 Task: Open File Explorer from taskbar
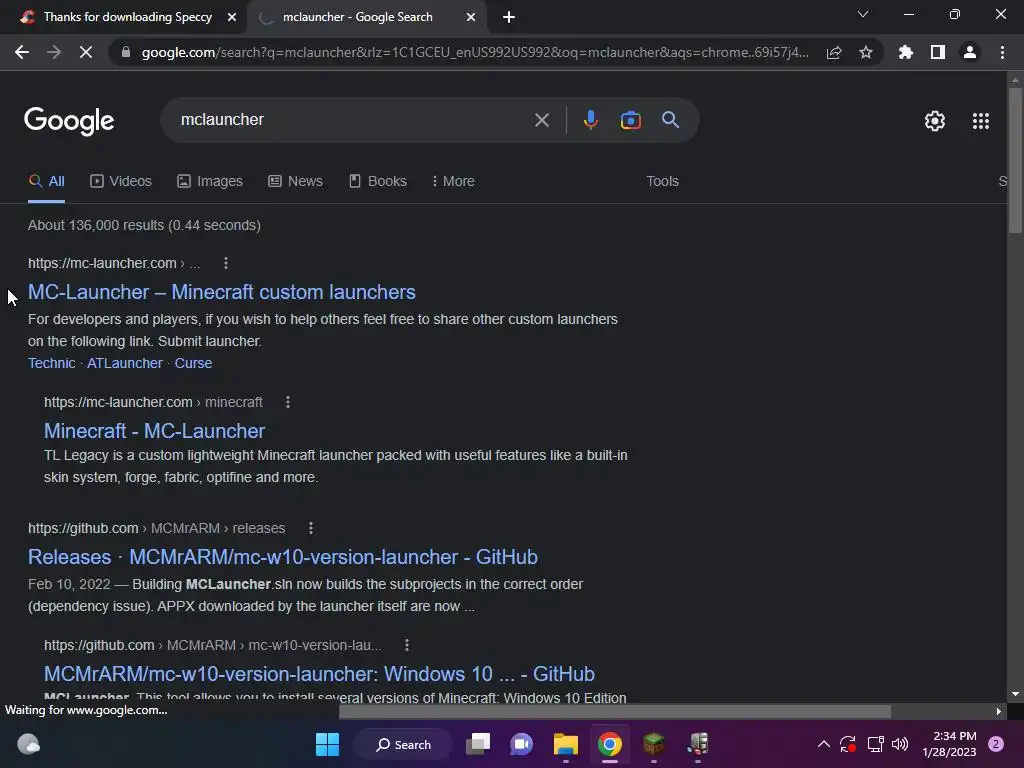point(566,744)
